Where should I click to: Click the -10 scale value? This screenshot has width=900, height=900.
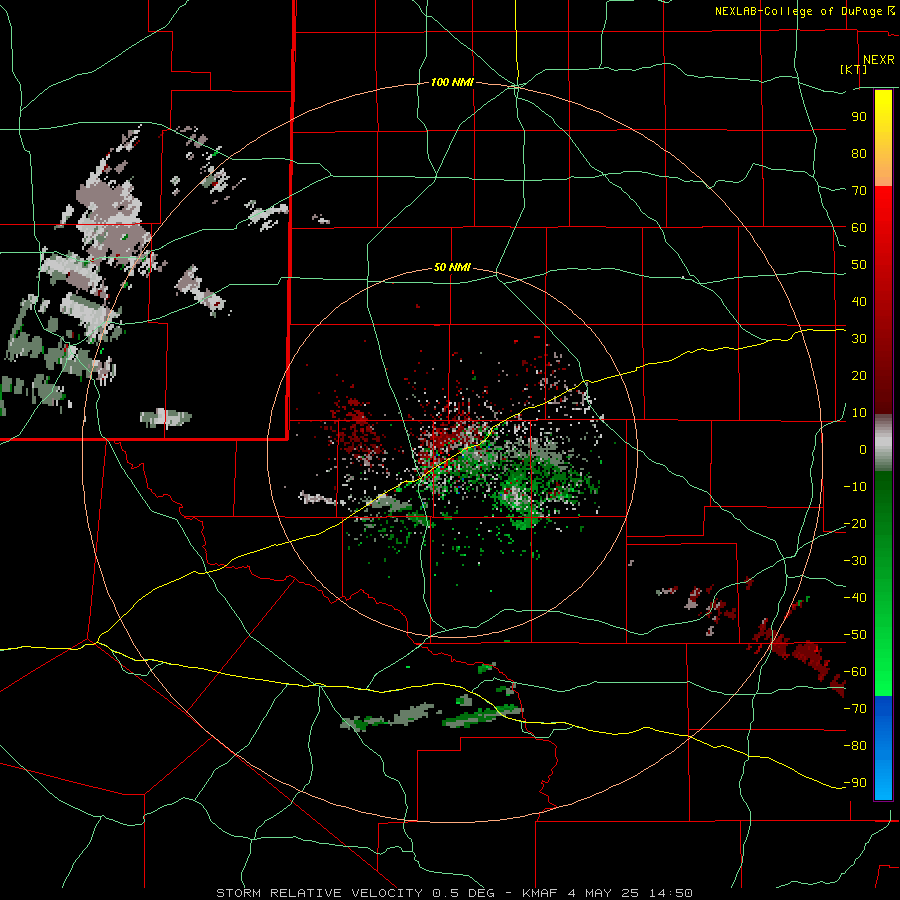[x=855, y=487]
